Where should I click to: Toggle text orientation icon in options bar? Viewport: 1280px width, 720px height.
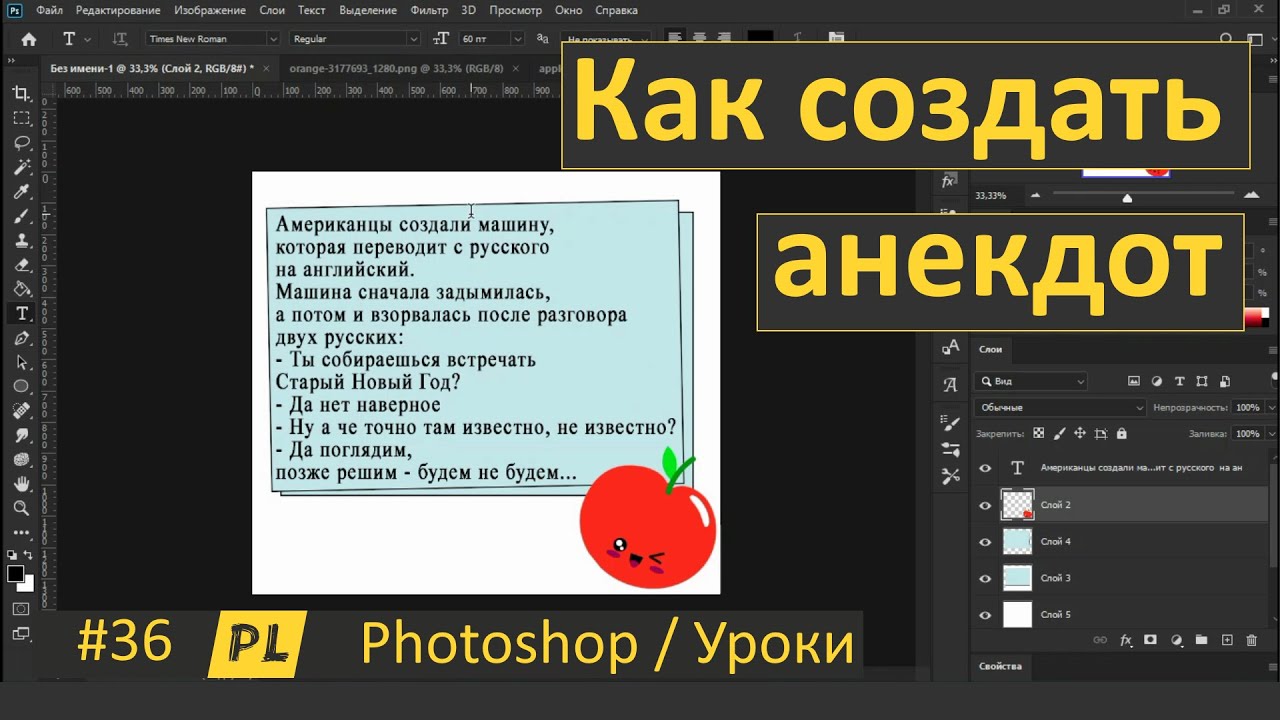click(x=120, y=39)
